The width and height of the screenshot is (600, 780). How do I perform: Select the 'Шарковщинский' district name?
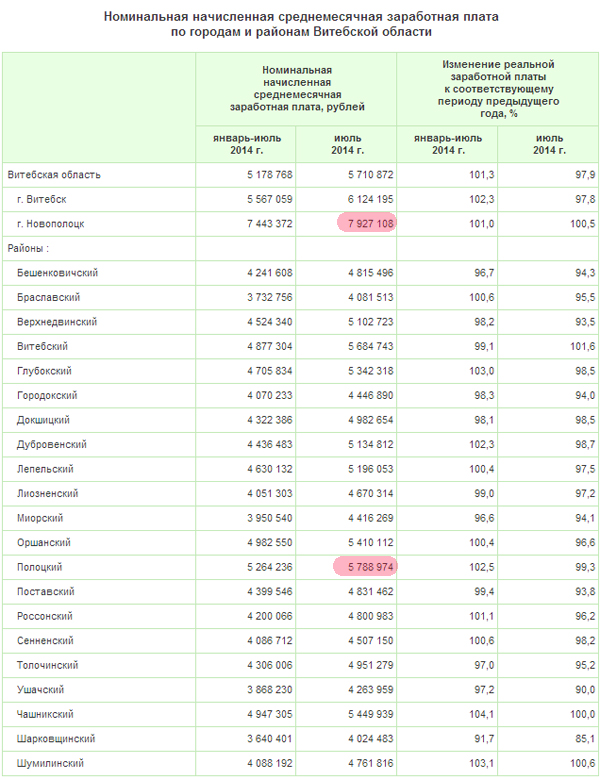click(x=56, y=739)
